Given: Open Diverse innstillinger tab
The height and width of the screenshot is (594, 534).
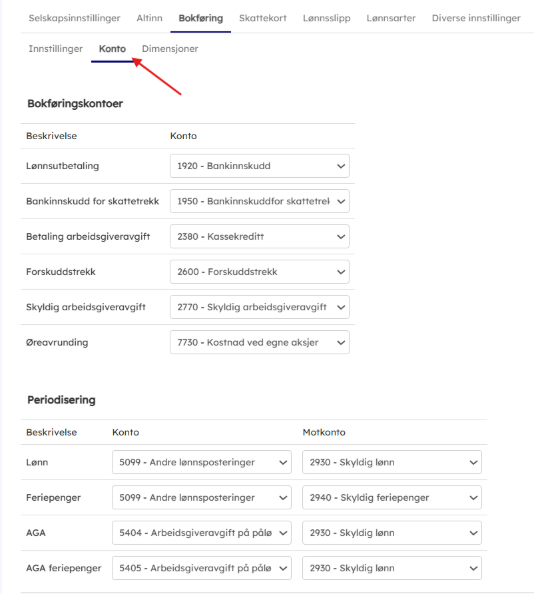Looking at the screenshot, I should [476, 18].
